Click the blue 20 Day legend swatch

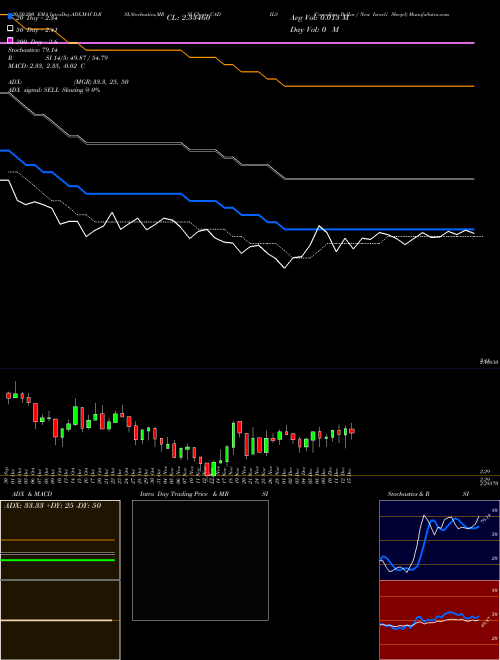tap(10, 17)
